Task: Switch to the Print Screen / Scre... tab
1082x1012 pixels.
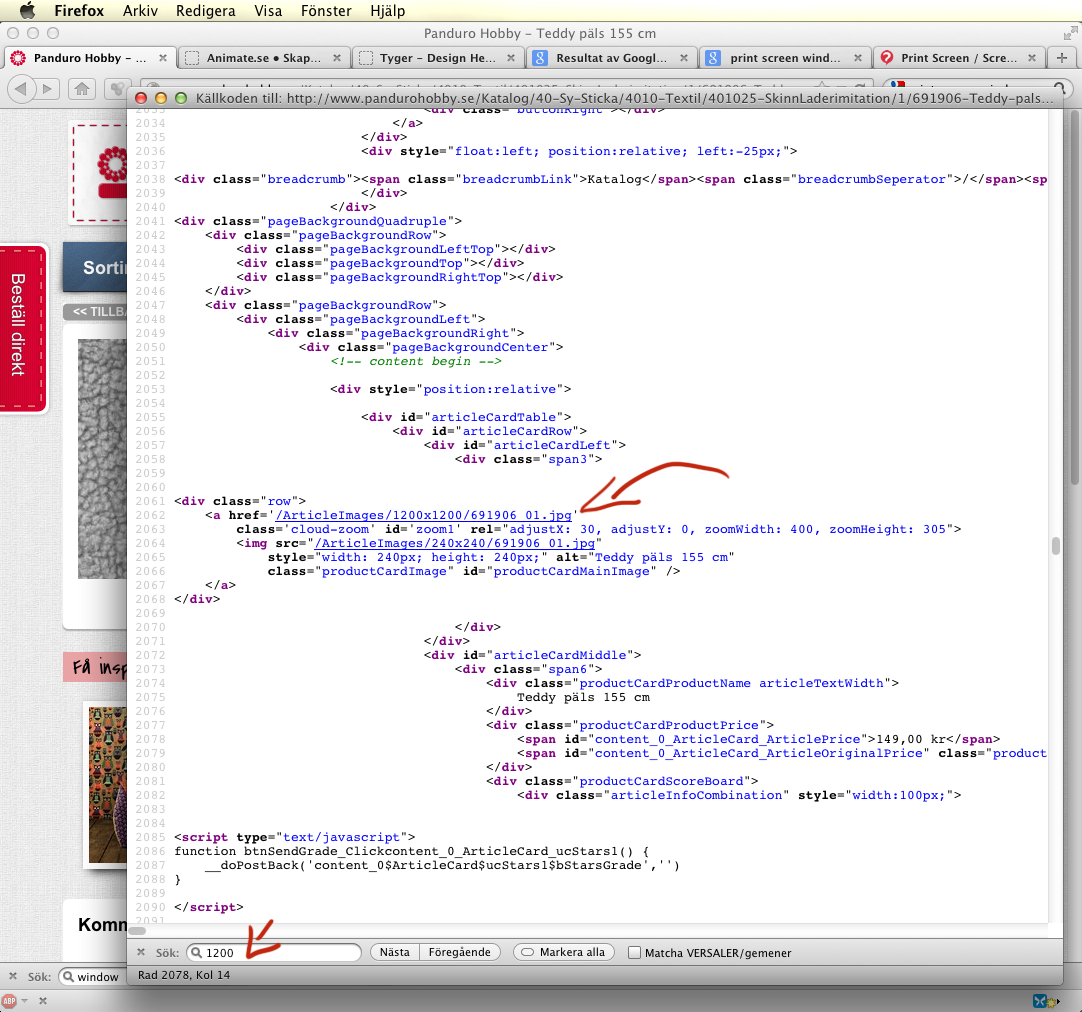Action: pyautogui.click(x=958, y=58)
